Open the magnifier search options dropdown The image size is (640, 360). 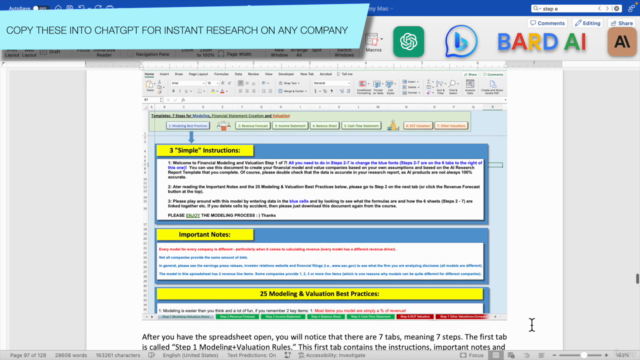click(x=537, y=9)
